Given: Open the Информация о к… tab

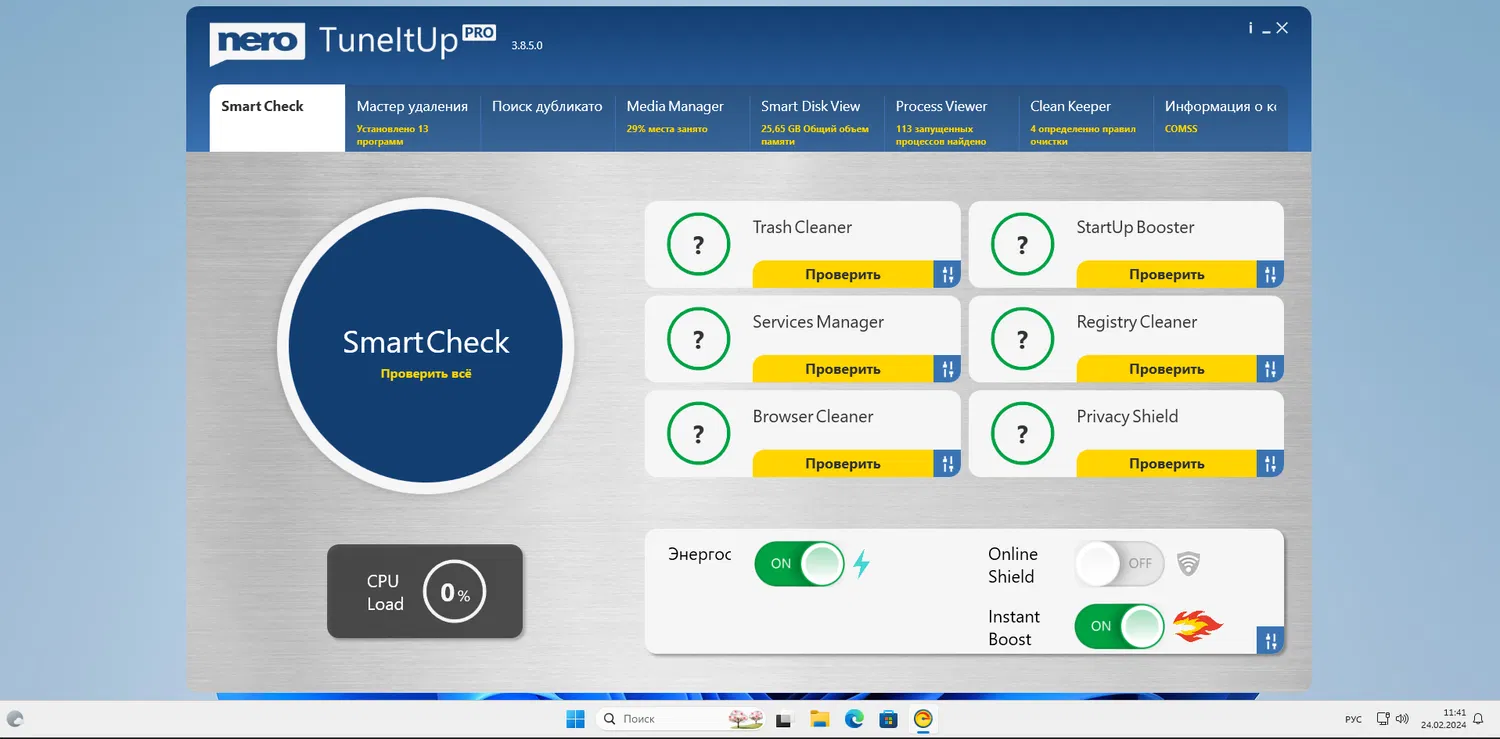Looking at the screenshot, I should click(1220, 118).
